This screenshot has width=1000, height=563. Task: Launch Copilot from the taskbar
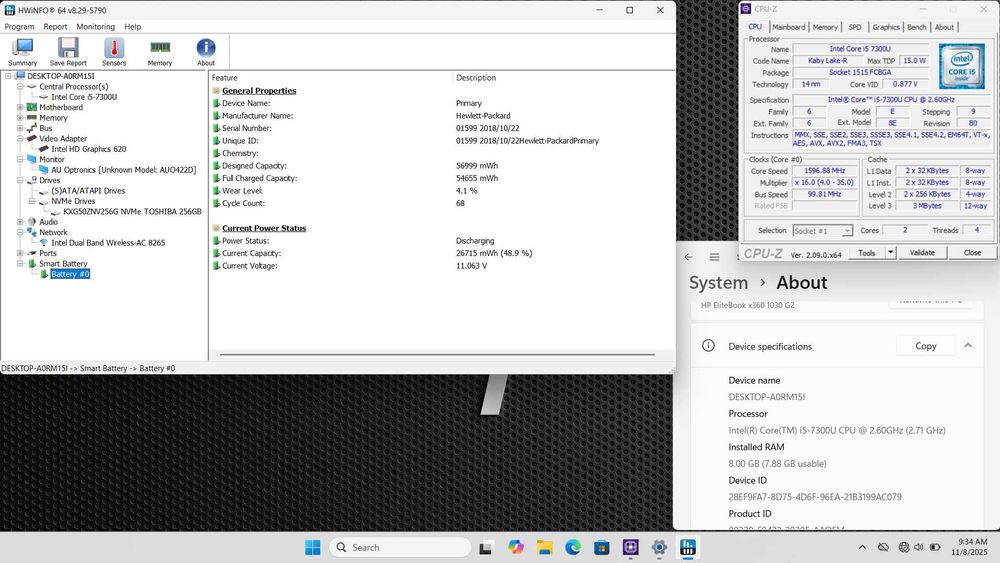click(515, 547)
